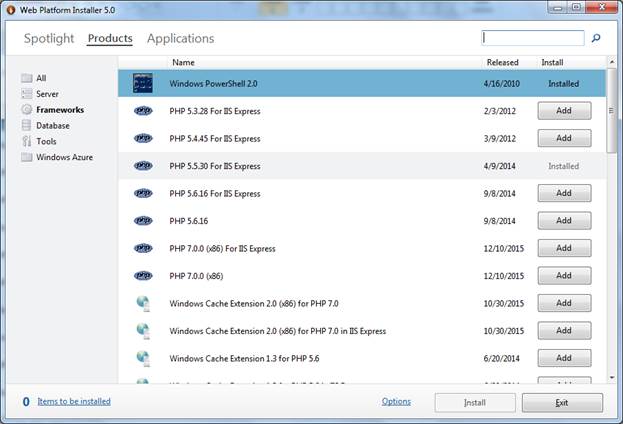Click the 4/9/2014 release date
This screenshot has height=424, width=623.
coord(499,166)
